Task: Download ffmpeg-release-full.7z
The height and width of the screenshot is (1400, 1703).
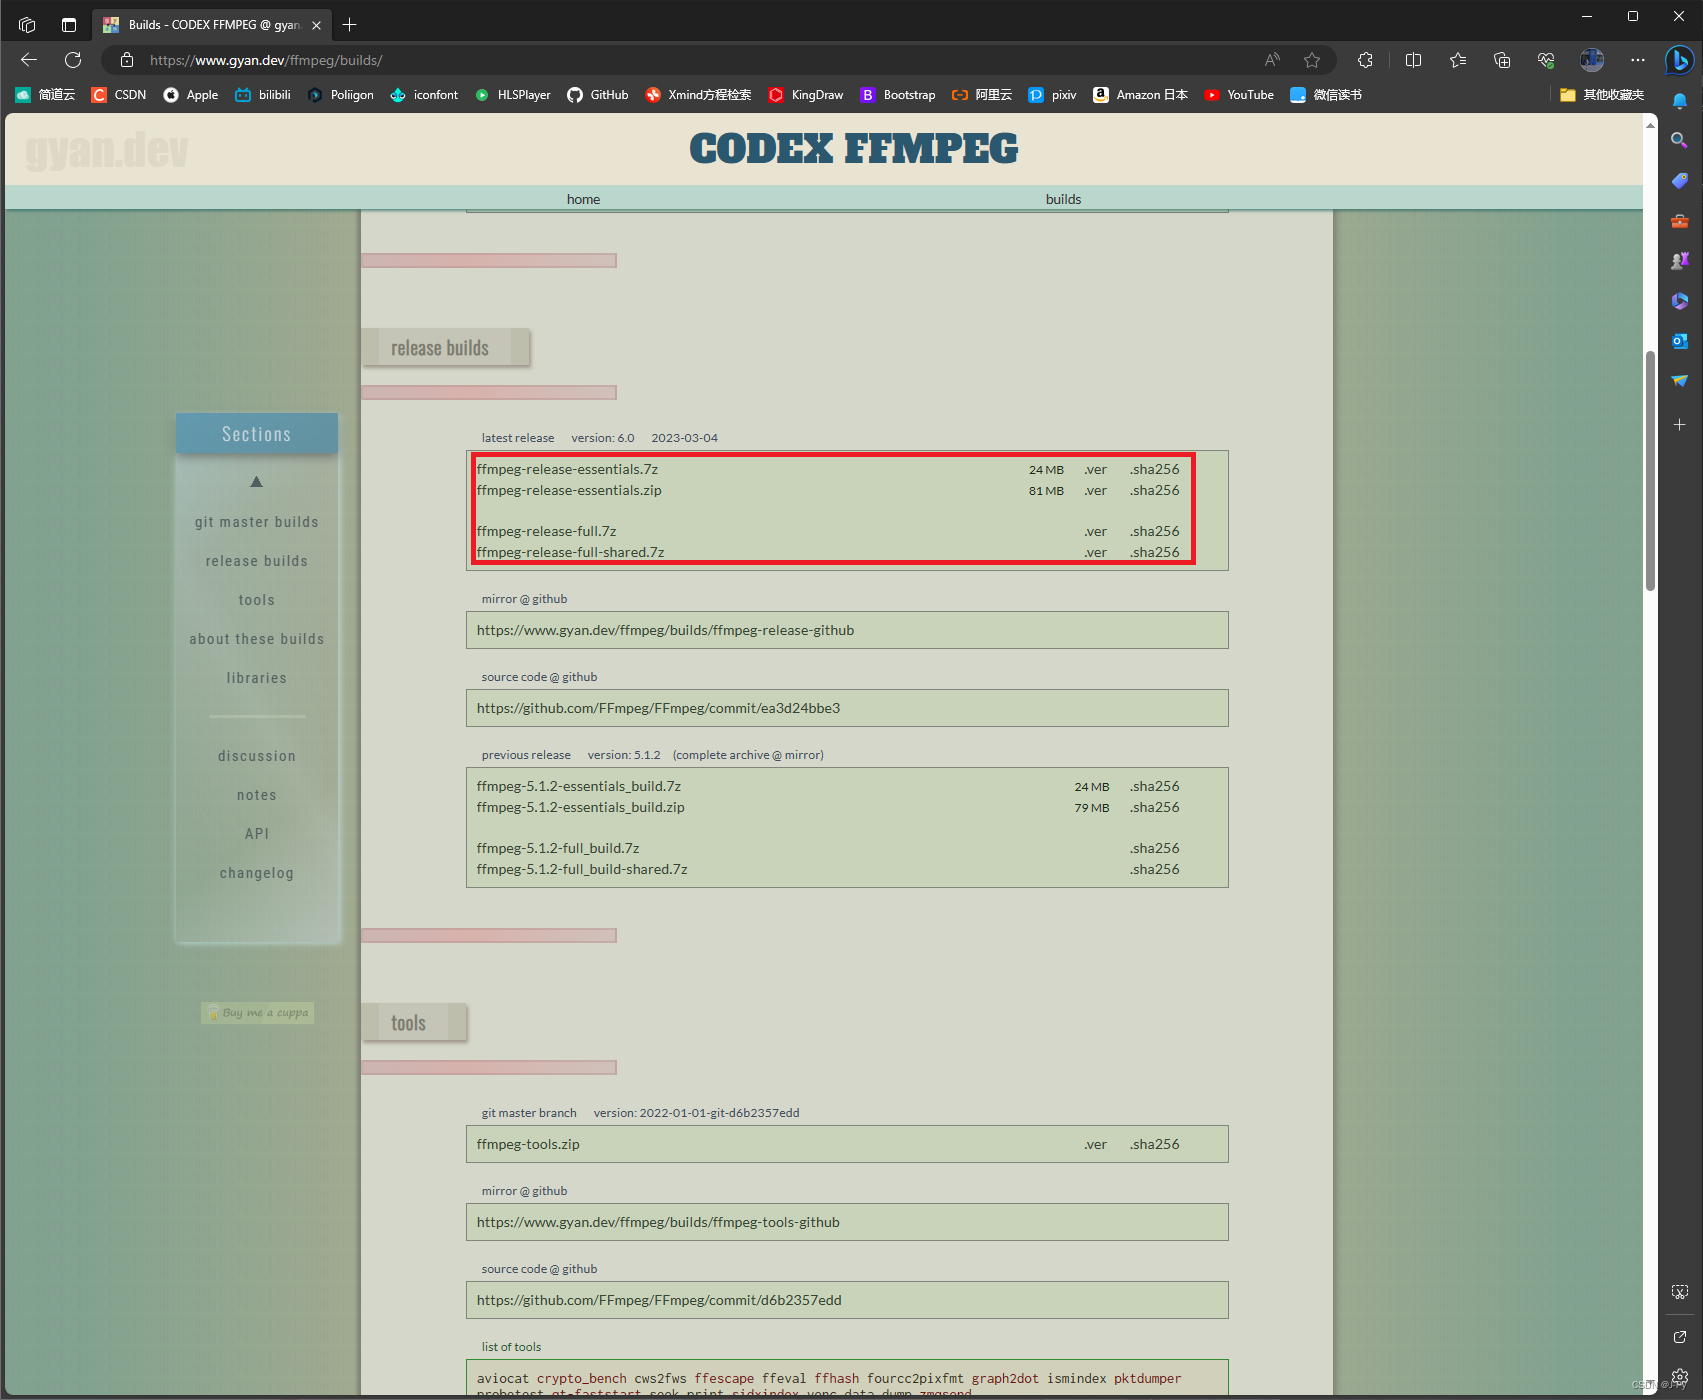Action: (x=546, y=531)
